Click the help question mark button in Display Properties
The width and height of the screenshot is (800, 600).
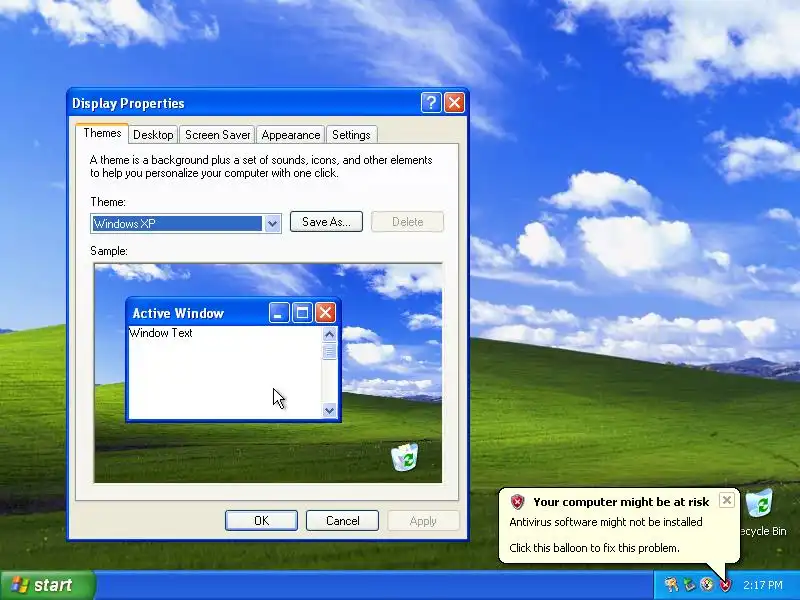(431, 103)
